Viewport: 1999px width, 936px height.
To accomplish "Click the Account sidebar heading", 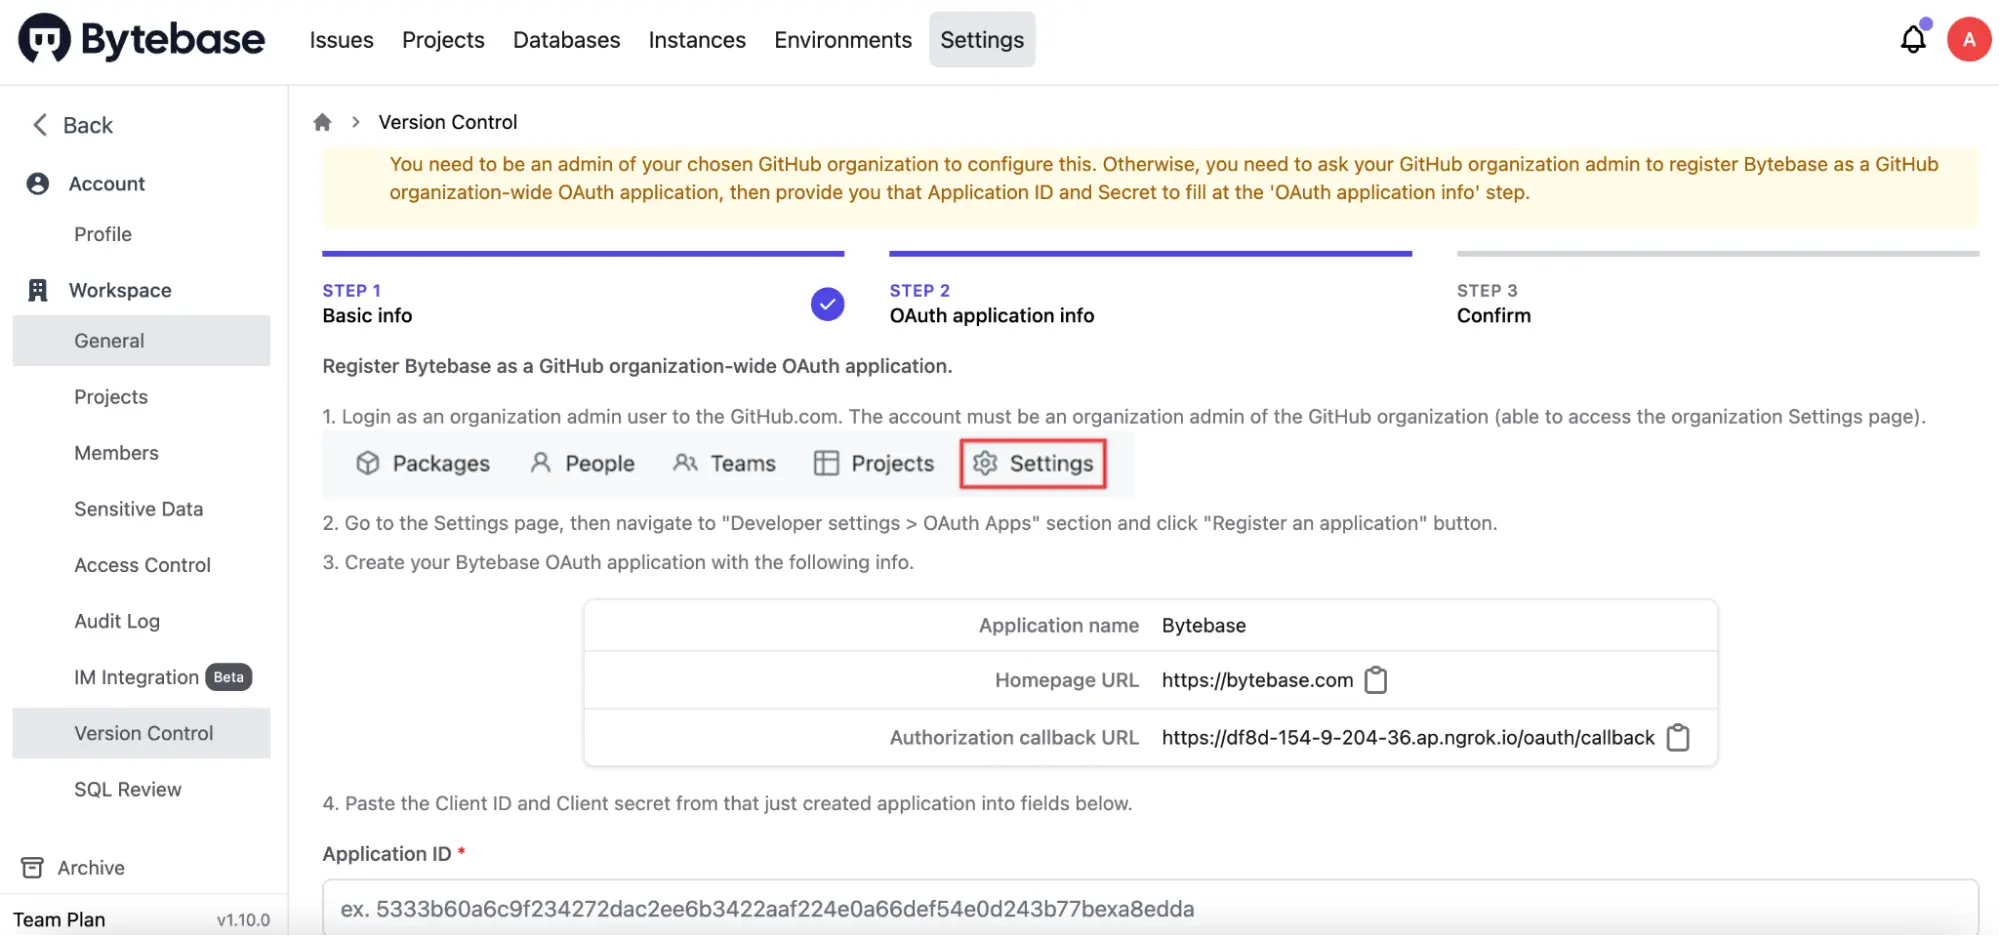I will [106, 184].
